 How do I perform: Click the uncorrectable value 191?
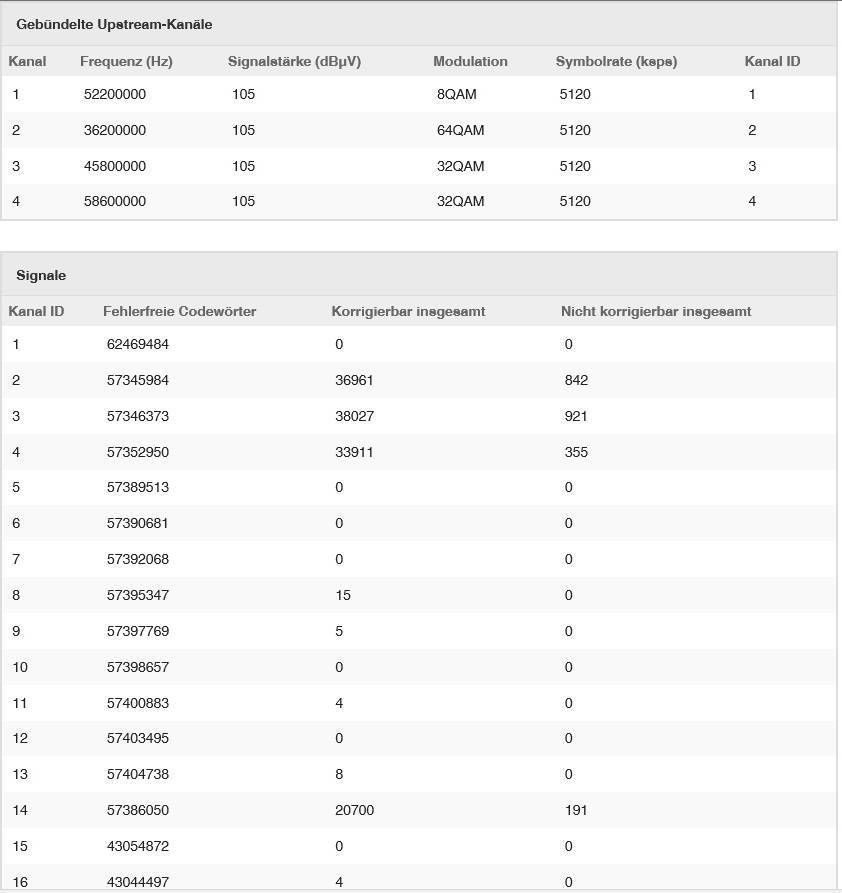[576, 811]
